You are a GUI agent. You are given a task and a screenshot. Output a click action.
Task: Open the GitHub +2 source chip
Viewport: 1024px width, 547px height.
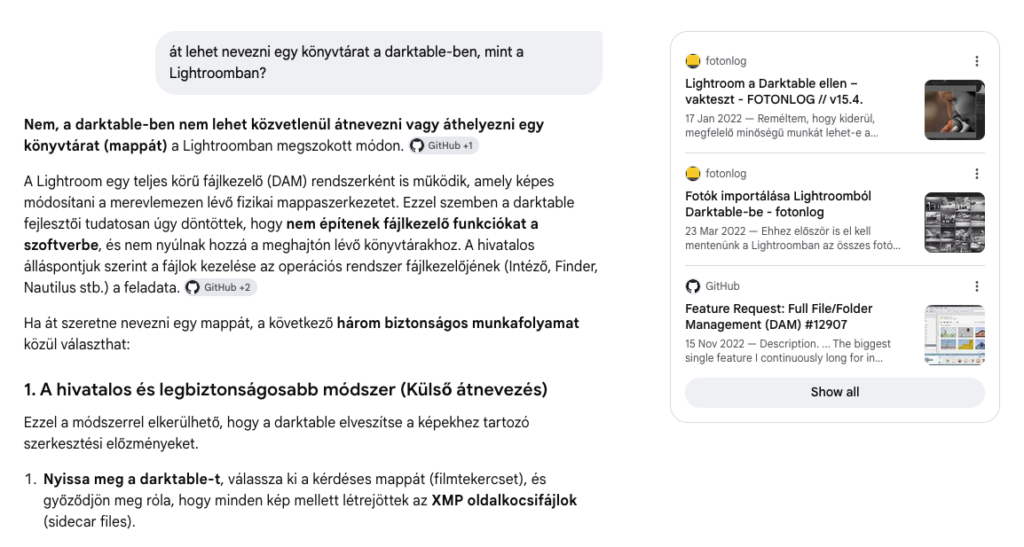pyautogui.click(x=220, y=287)
